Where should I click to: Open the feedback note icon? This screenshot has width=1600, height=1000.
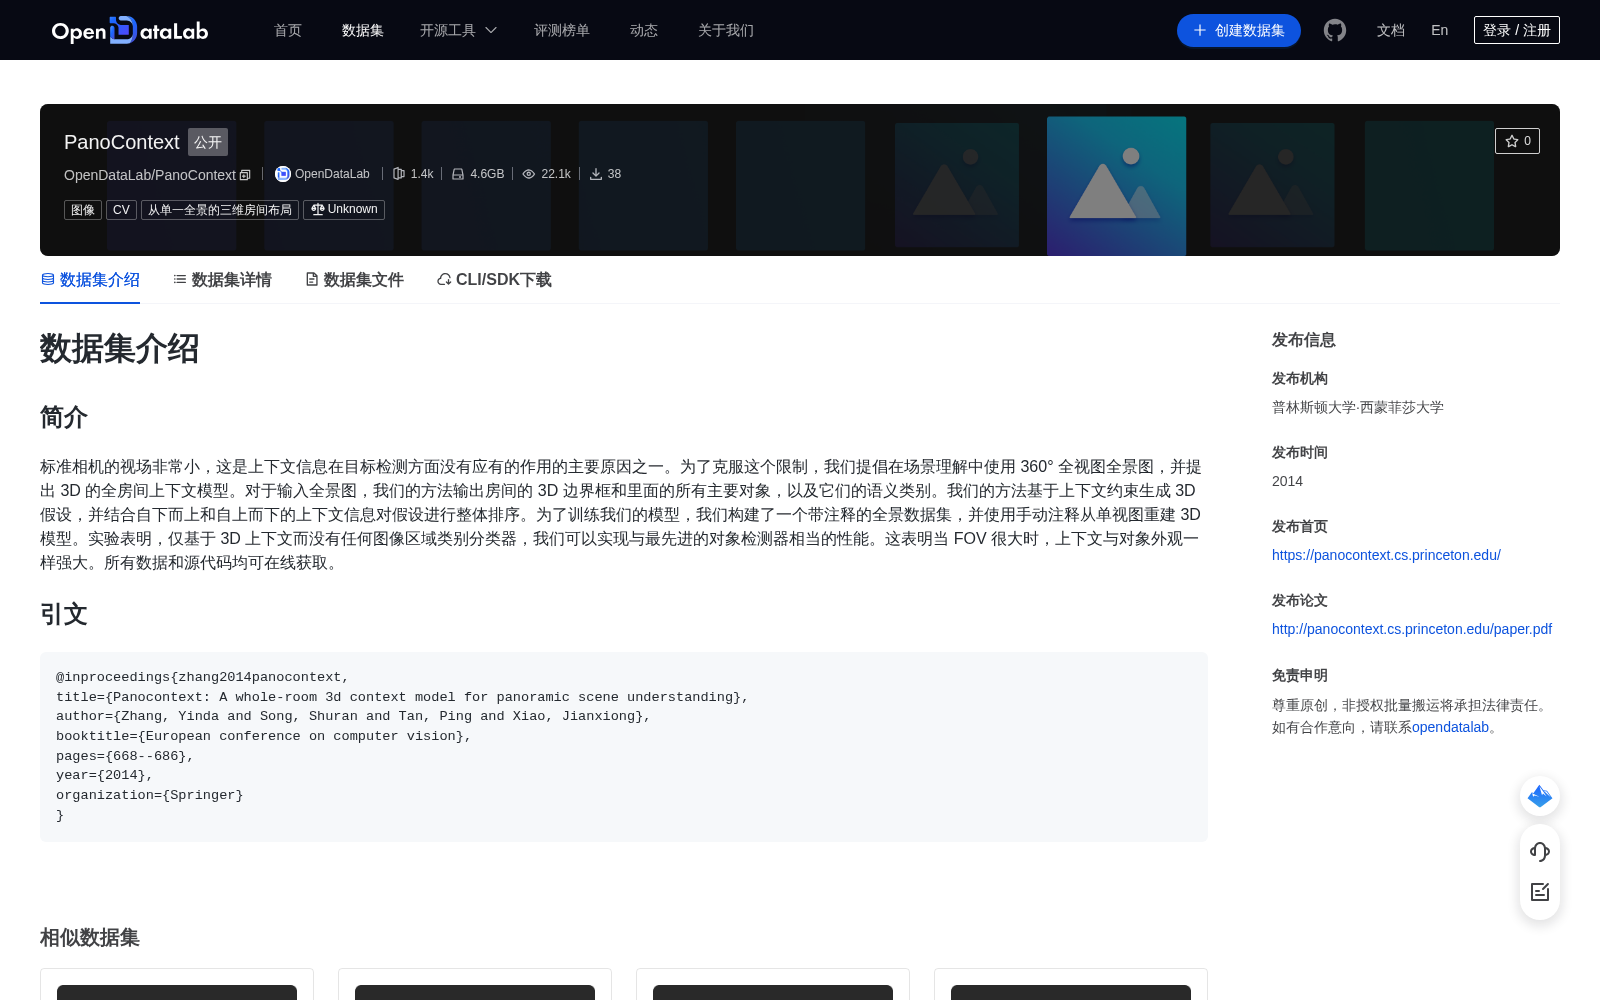tap(1540, 892)
